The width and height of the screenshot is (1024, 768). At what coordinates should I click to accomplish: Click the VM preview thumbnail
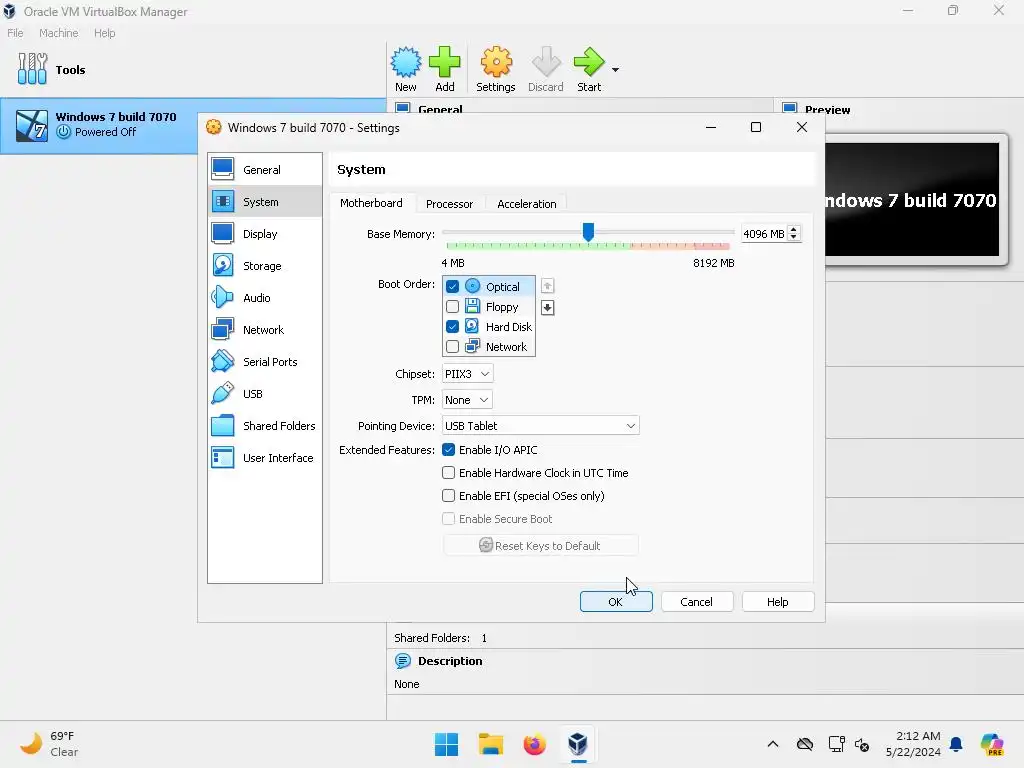912,200
